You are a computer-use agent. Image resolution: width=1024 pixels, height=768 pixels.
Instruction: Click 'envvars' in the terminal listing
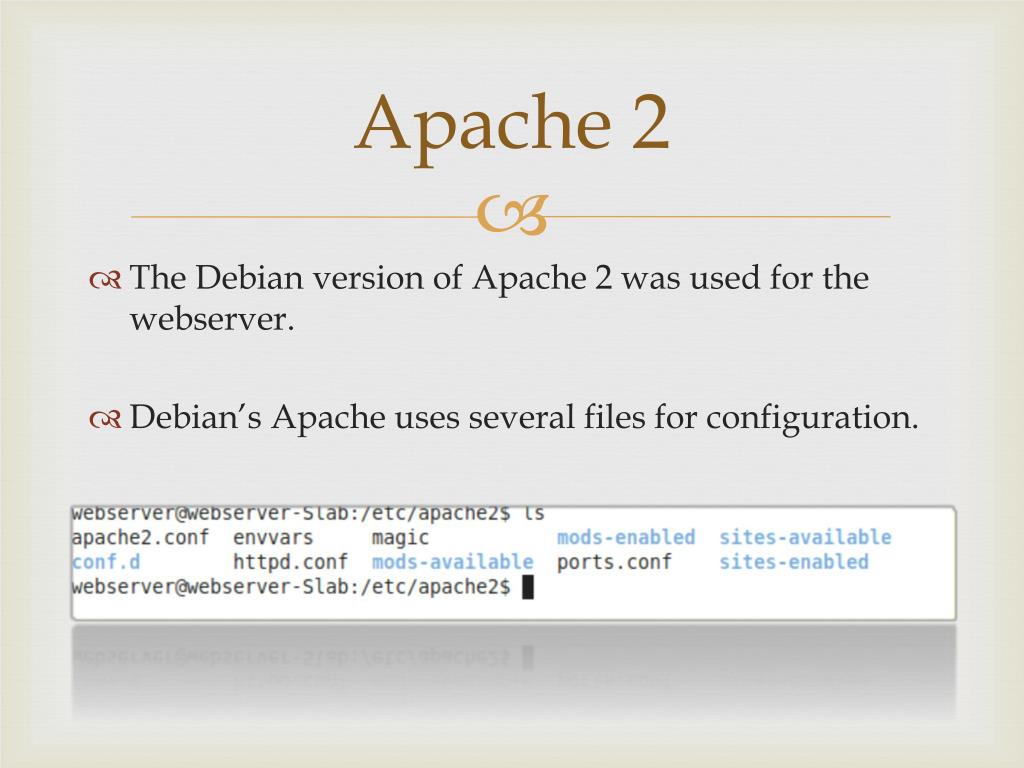pos(273,538)
